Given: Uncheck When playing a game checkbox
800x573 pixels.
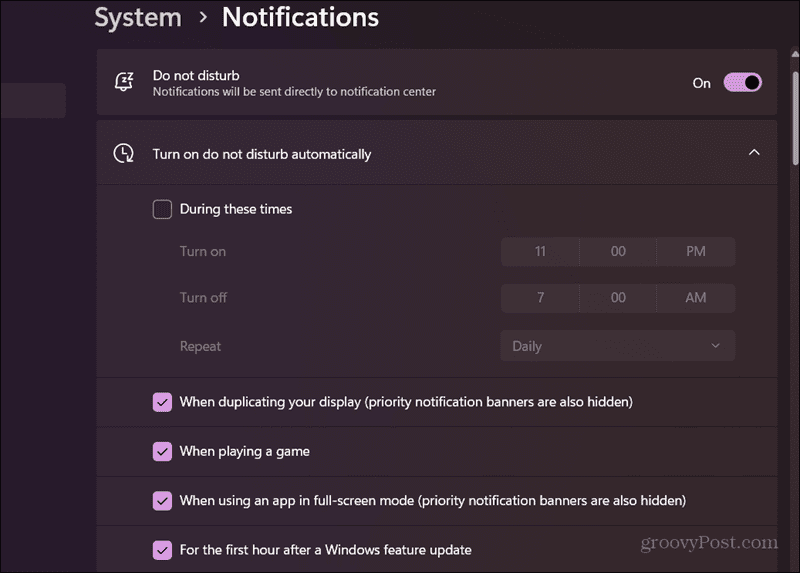Looking at the screenshot, I should click(x=162, y=452).
